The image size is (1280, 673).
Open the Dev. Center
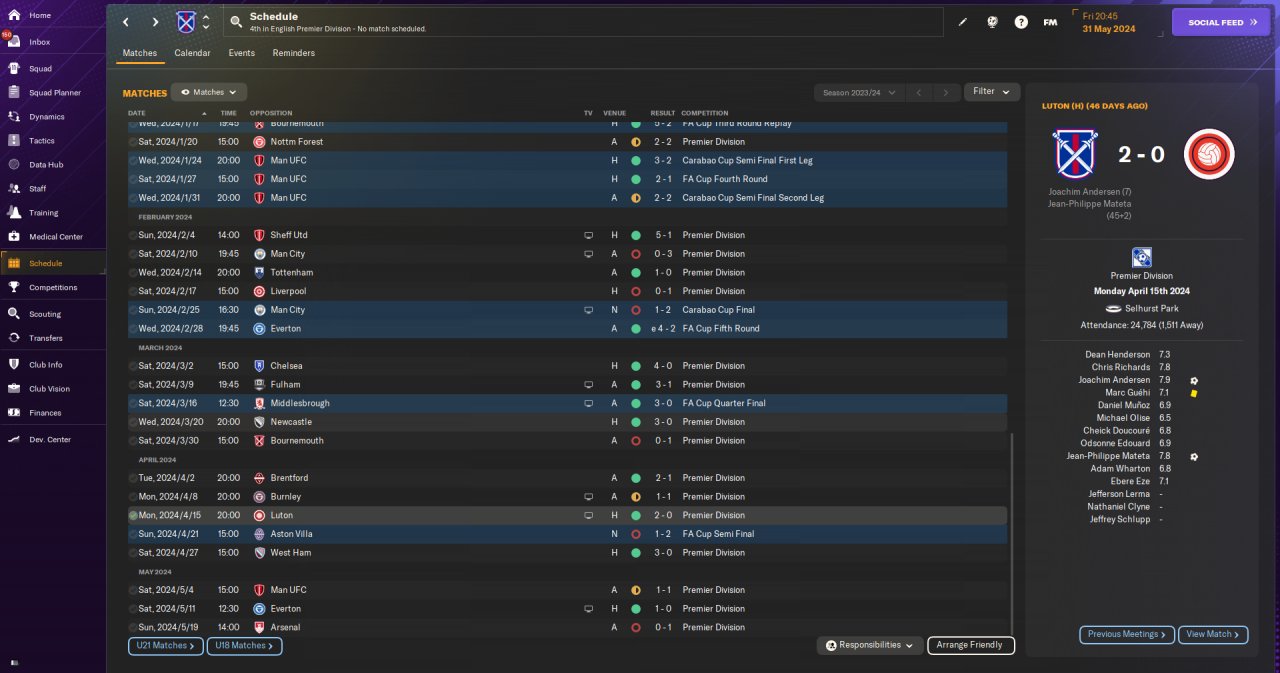(x=50, y=440)
